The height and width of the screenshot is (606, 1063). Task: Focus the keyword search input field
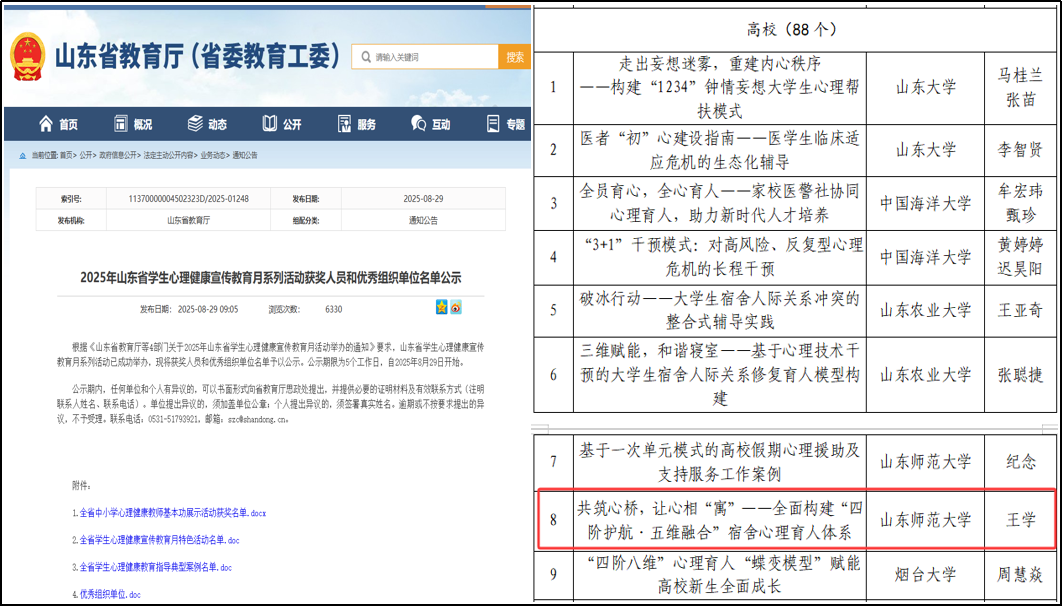click(x=430, y=57)
